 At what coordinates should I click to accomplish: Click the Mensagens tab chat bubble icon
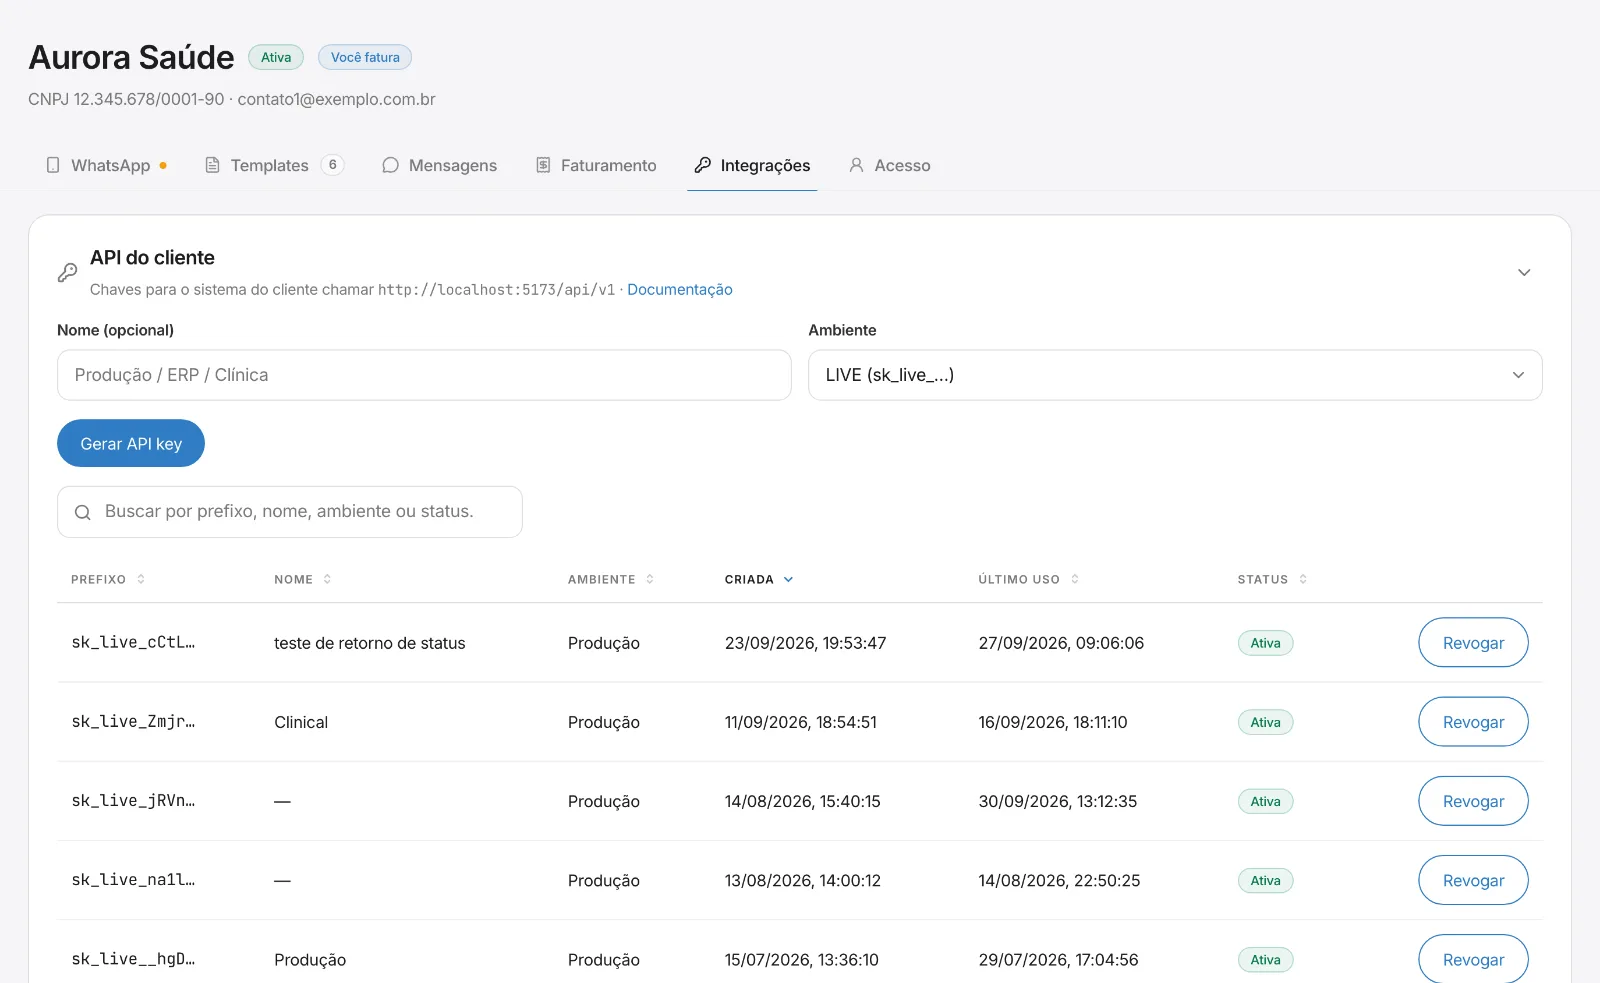tap(390, 165)
